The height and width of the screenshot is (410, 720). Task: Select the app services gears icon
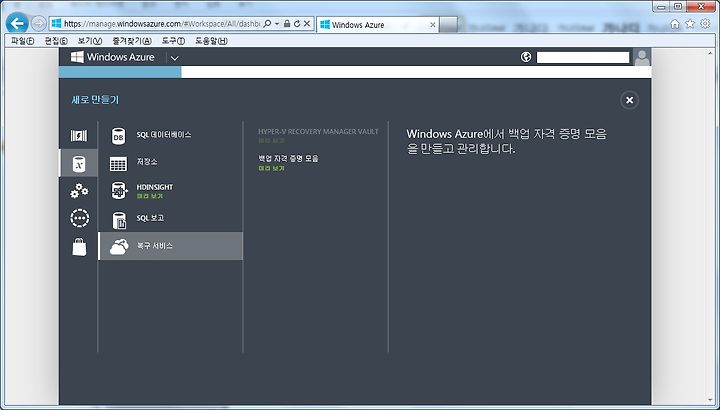[79, 191]
